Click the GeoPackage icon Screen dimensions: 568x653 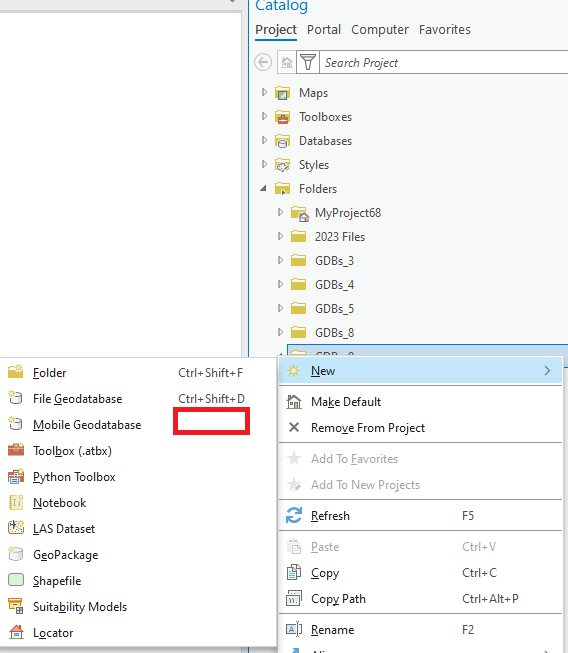[x=16, y=554]
